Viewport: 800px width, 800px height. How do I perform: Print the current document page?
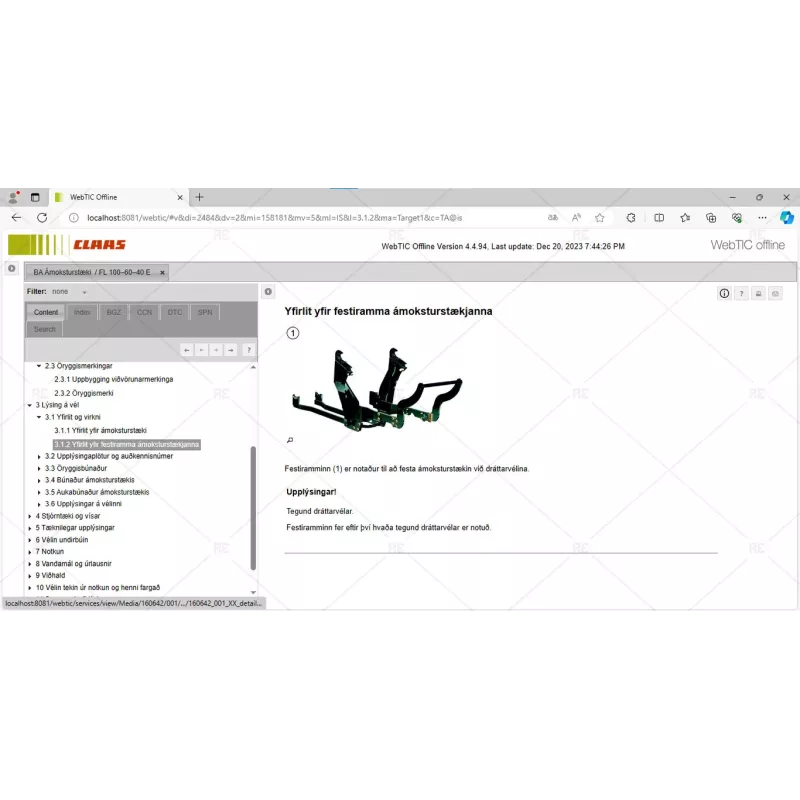click(758, 293)
